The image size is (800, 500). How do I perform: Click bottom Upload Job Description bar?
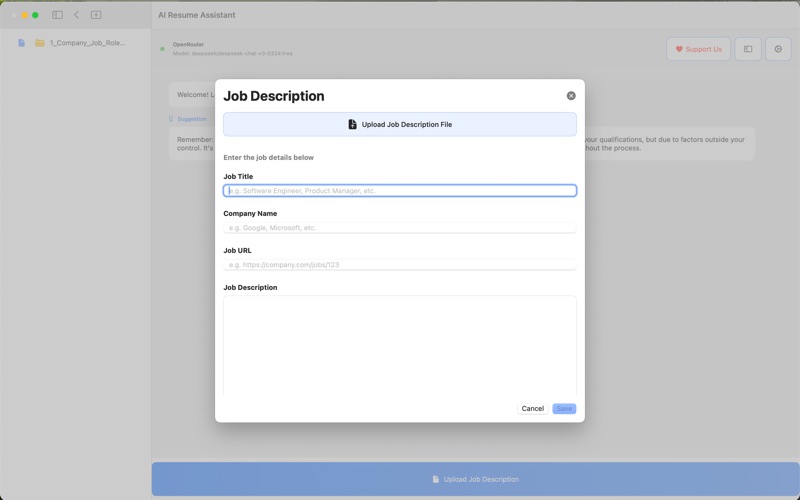[476, 479]
